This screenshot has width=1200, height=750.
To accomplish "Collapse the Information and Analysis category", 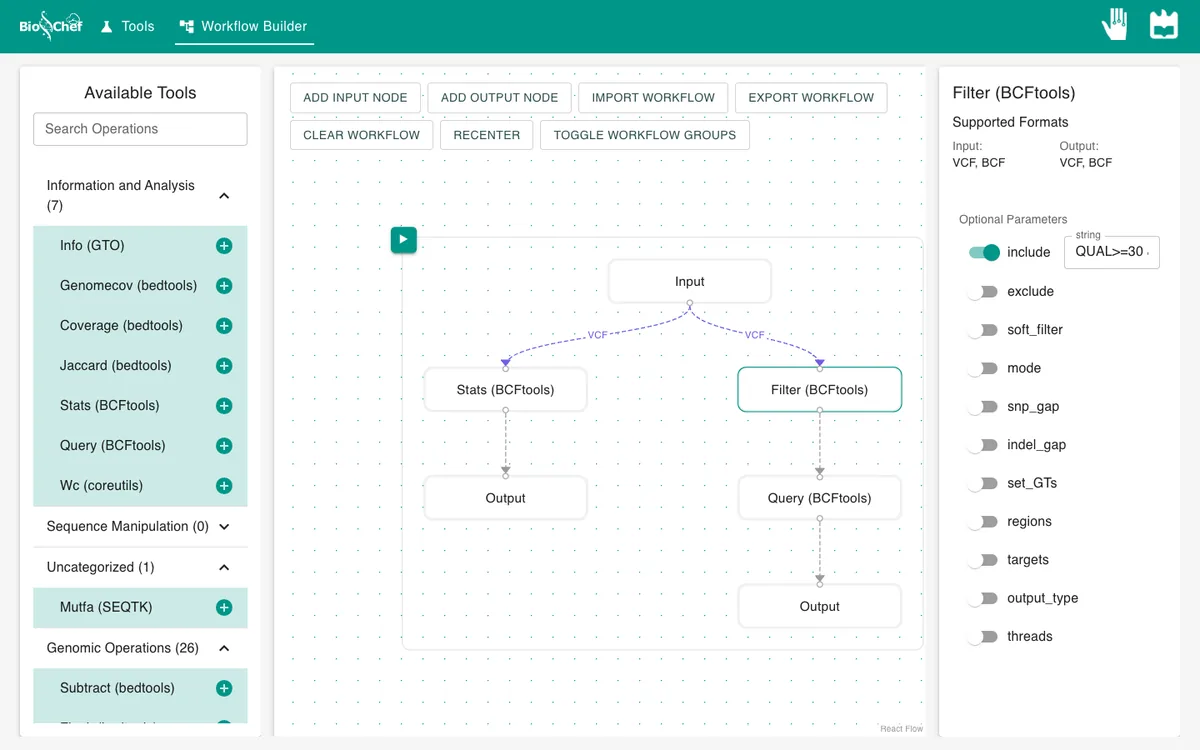I will pyautogui.click(x=140, y=196).
